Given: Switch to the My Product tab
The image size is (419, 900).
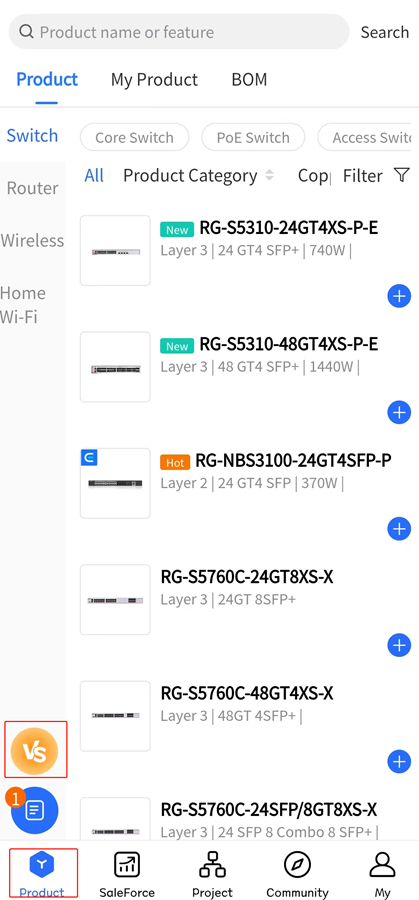Looking at the screenshot, I should [154, 79].
